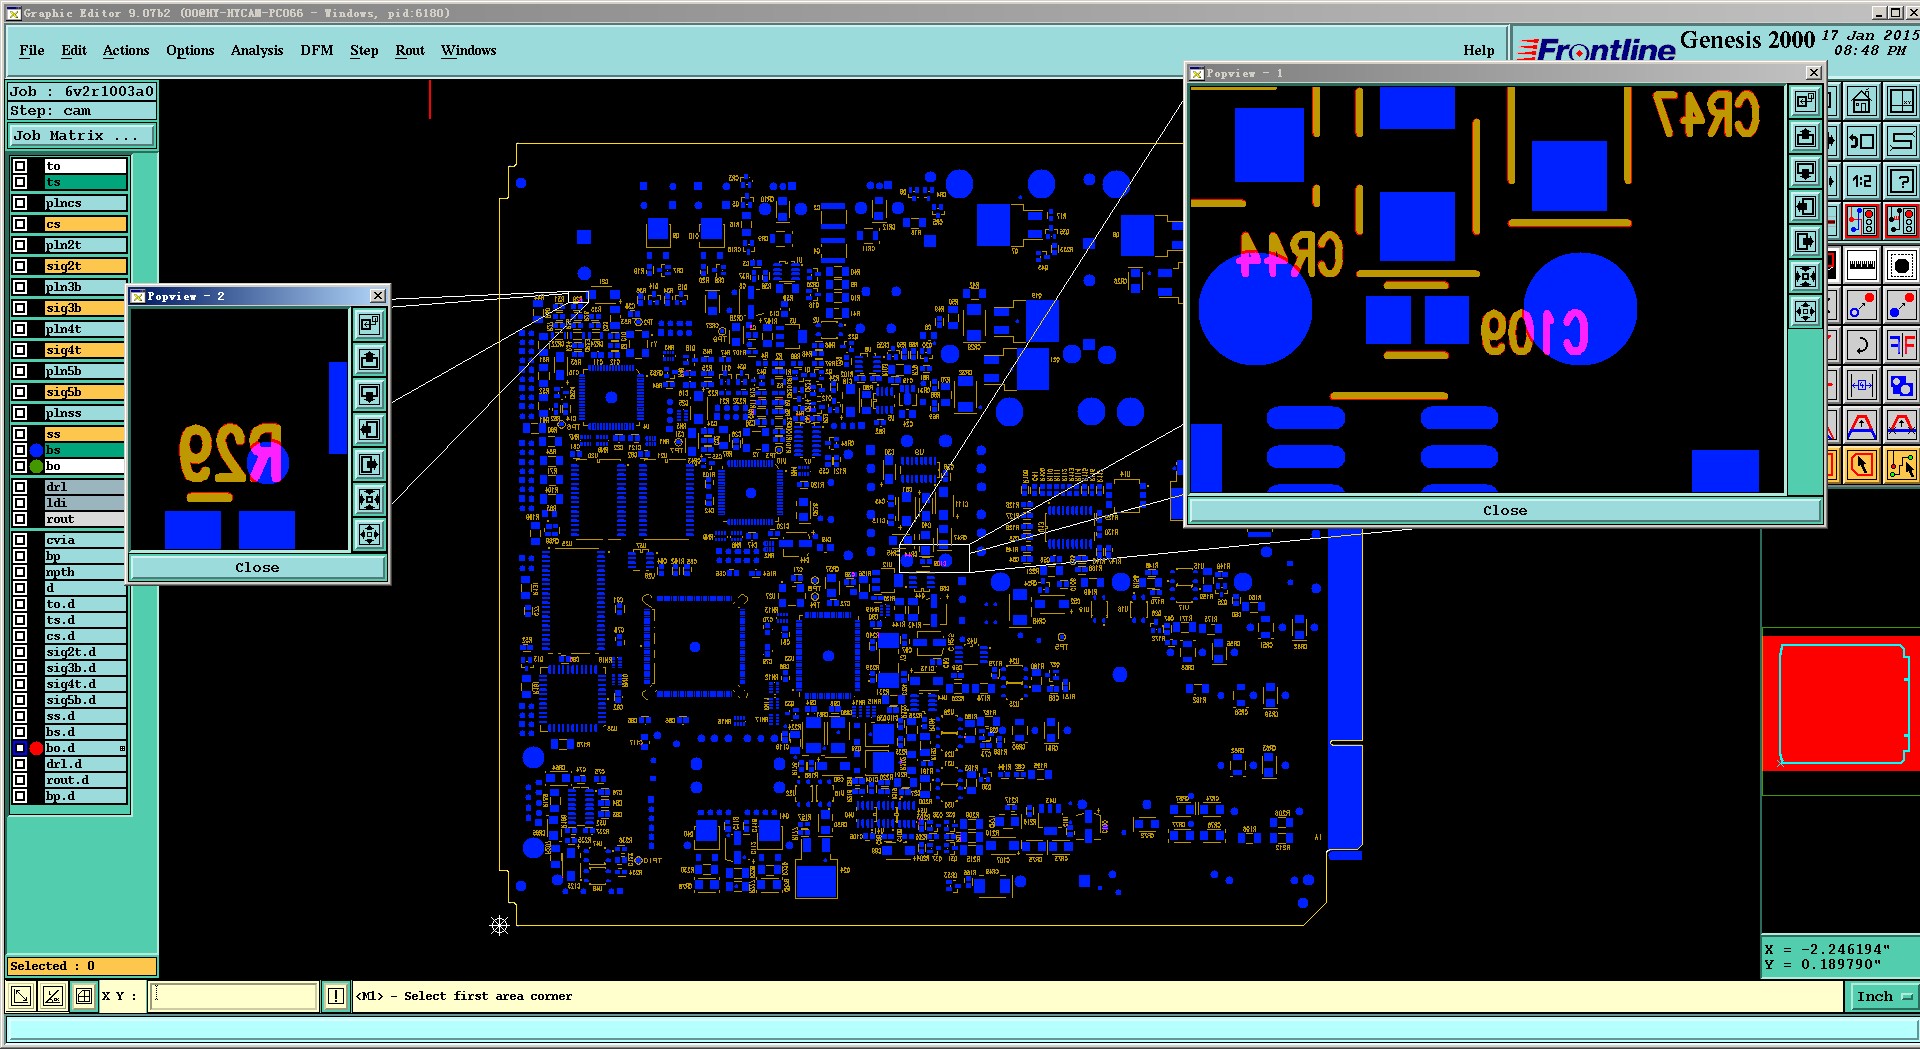The width and height of the screenshot is (1920, 1049).
Task: Click the curved arrow rotate icon
Action: [x=1861, y=346]
